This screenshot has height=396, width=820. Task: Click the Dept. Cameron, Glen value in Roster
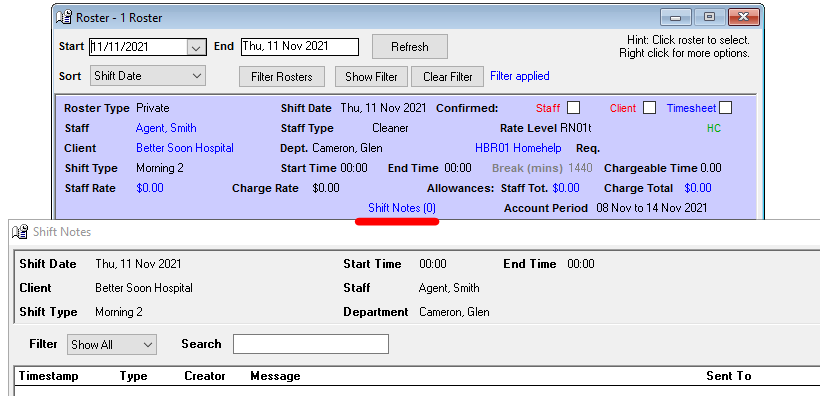(x=347, y=148)
